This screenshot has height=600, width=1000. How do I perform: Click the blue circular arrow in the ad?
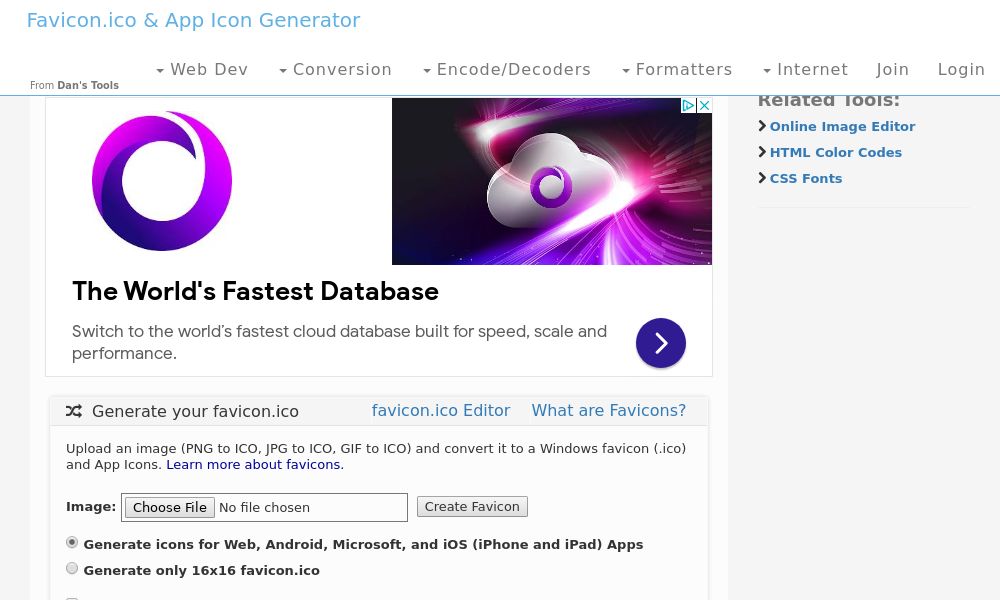pos(661,342)
